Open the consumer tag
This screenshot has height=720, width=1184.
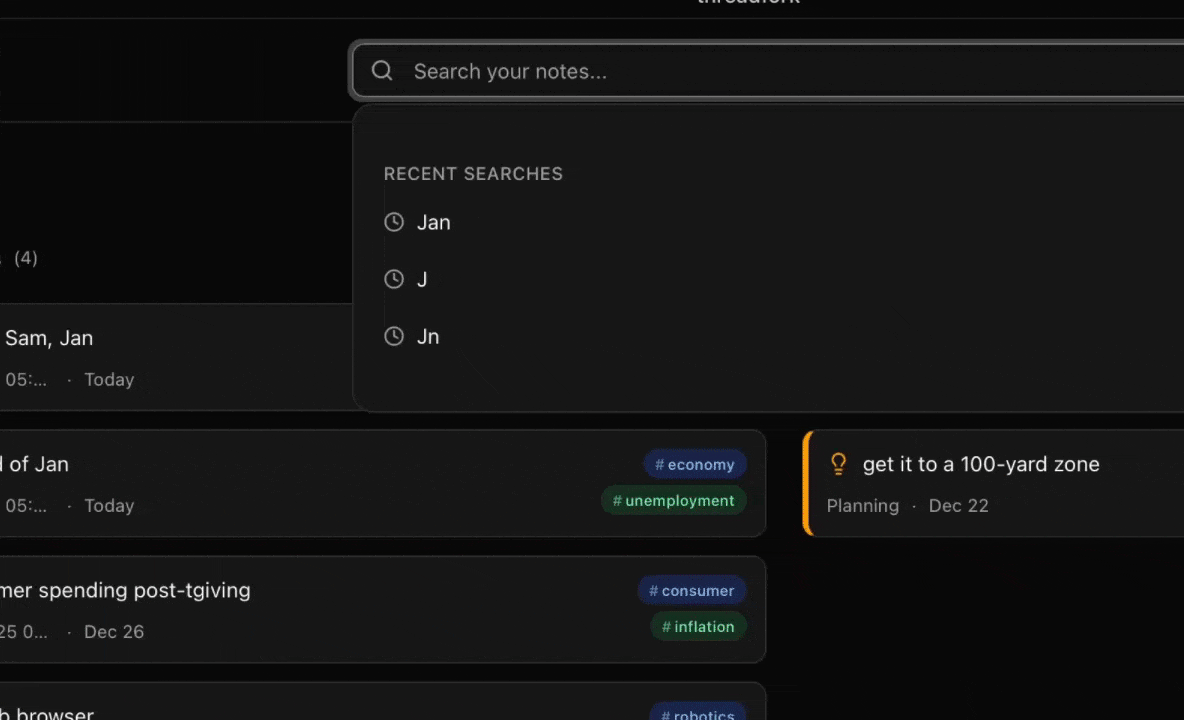693,591
